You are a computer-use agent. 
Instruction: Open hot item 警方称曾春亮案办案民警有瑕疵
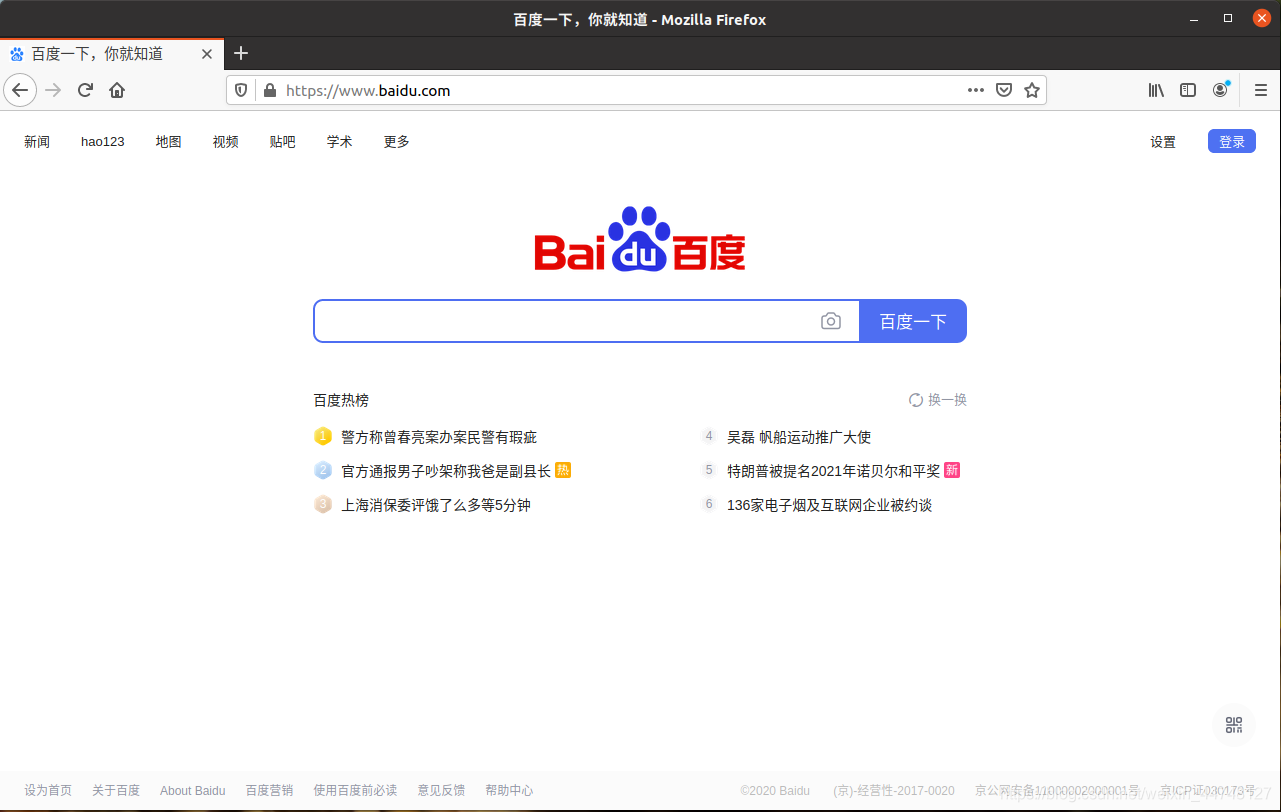coord(439,437)
